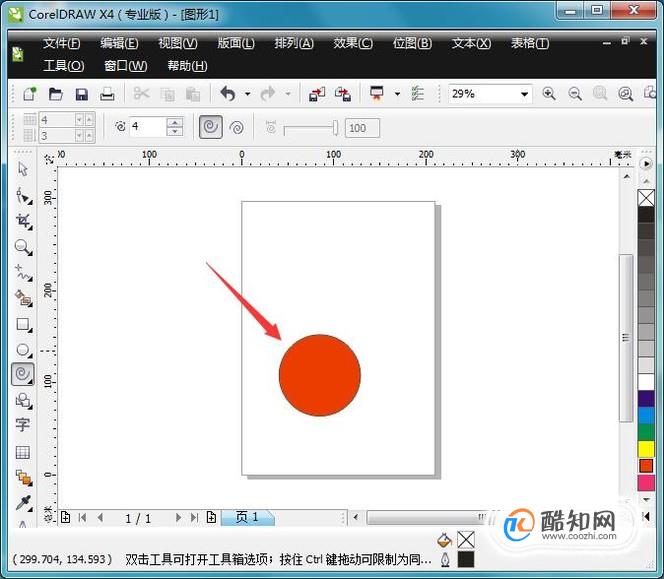Image resolution: width=664 pixels, height=579 pixels.
Task: Open the 工具(O) menu
Action: click(64, 66)
